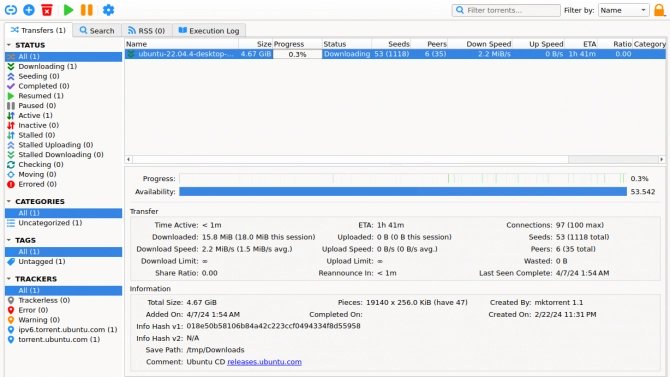This screenshot has height=377, width=670.
Task: Select the Warning (0) tracker filter
Action: click(63, 320)
